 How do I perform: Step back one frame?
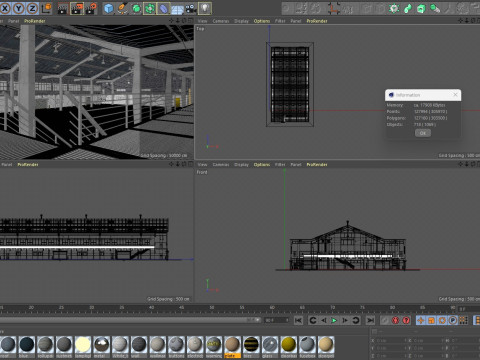323,320
